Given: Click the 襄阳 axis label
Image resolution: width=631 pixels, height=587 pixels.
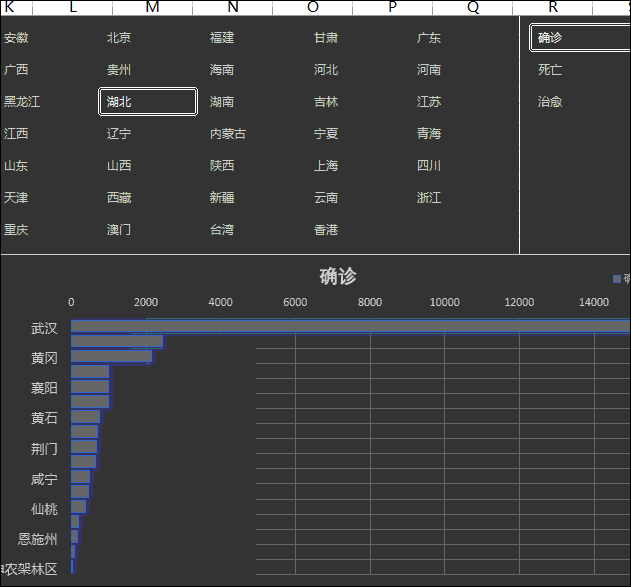Looking at the screenshot, I should pyautogui.click(x=44, y=388).
